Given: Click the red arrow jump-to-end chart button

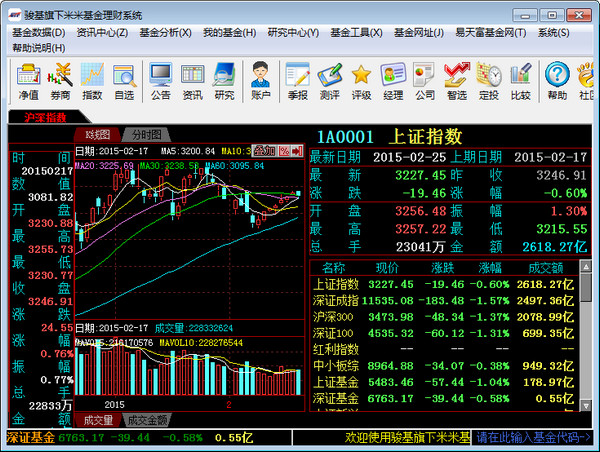Looking at the screenshot, I should (297, 151).
